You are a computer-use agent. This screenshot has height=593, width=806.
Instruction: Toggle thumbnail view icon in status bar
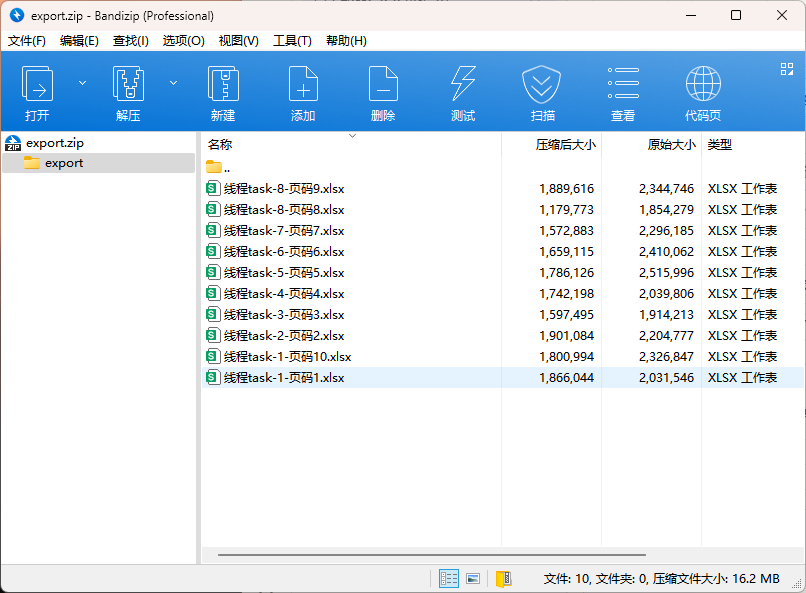(474, 579)
